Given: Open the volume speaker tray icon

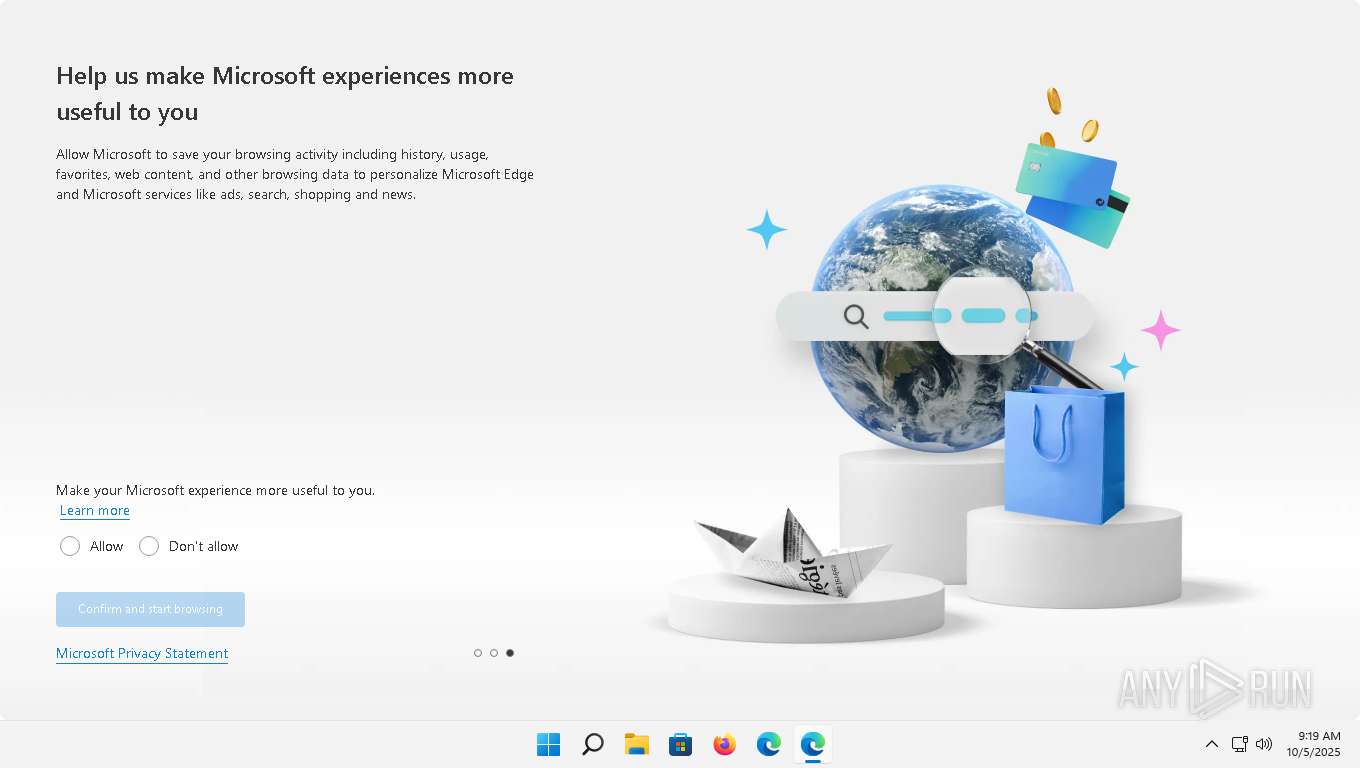Looking at the screenshot, I should [1264, 744].
